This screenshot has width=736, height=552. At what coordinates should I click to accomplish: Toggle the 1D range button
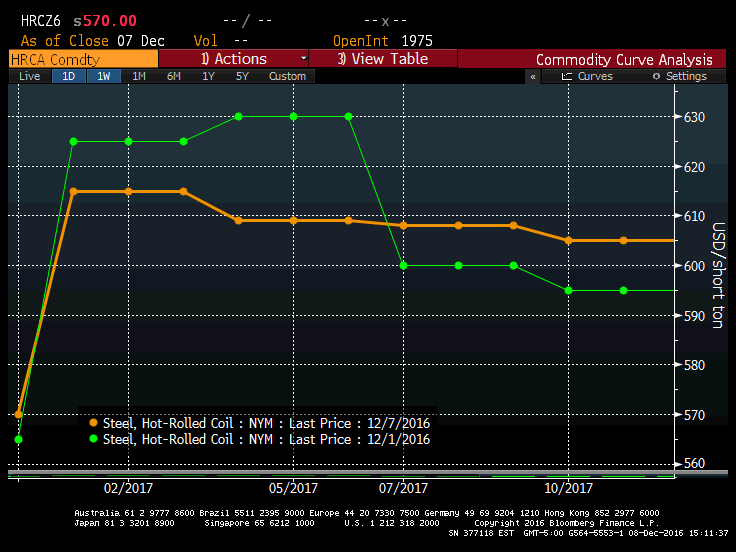(x=68, y=76)
